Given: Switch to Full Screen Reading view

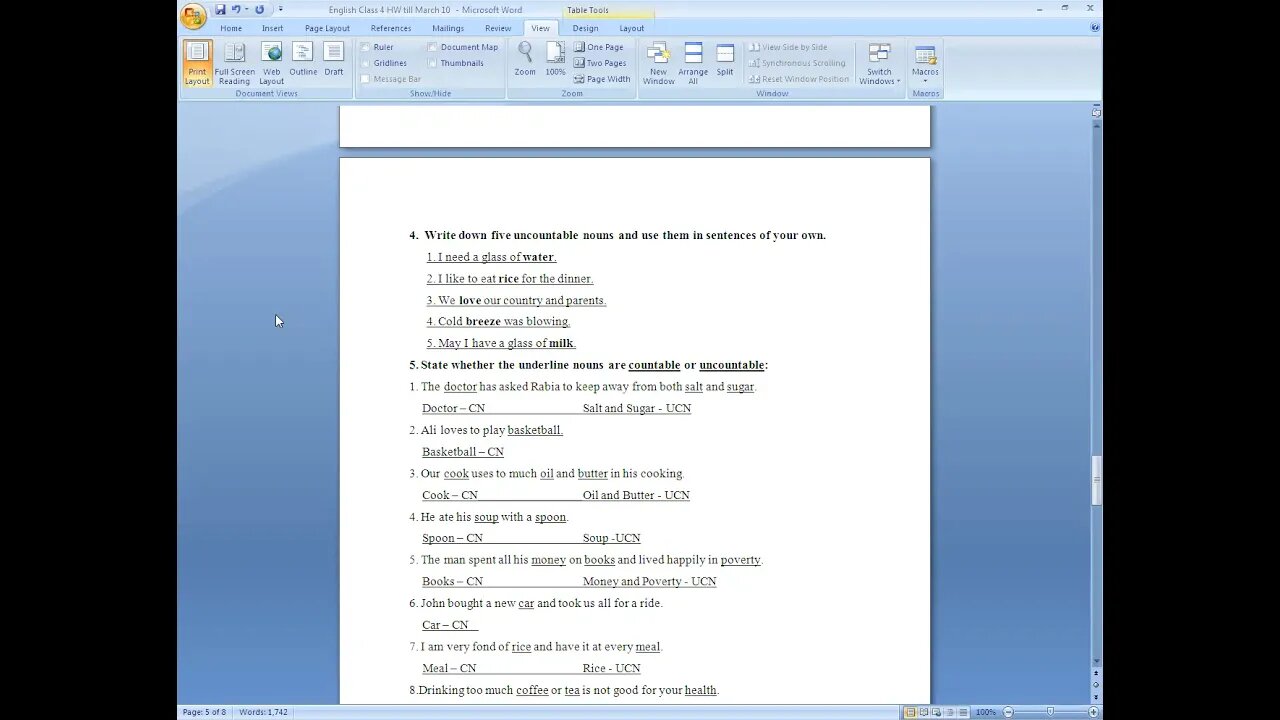Looking at the screenshot, I should [x=234, y=63].
